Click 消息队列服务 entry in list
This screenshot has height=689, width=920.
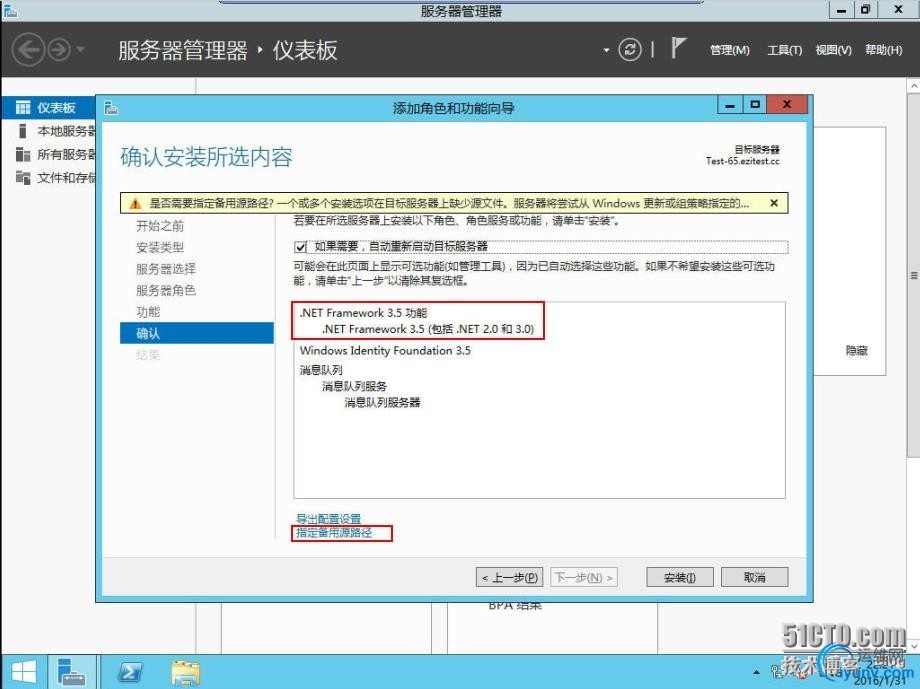coord(354,386)
